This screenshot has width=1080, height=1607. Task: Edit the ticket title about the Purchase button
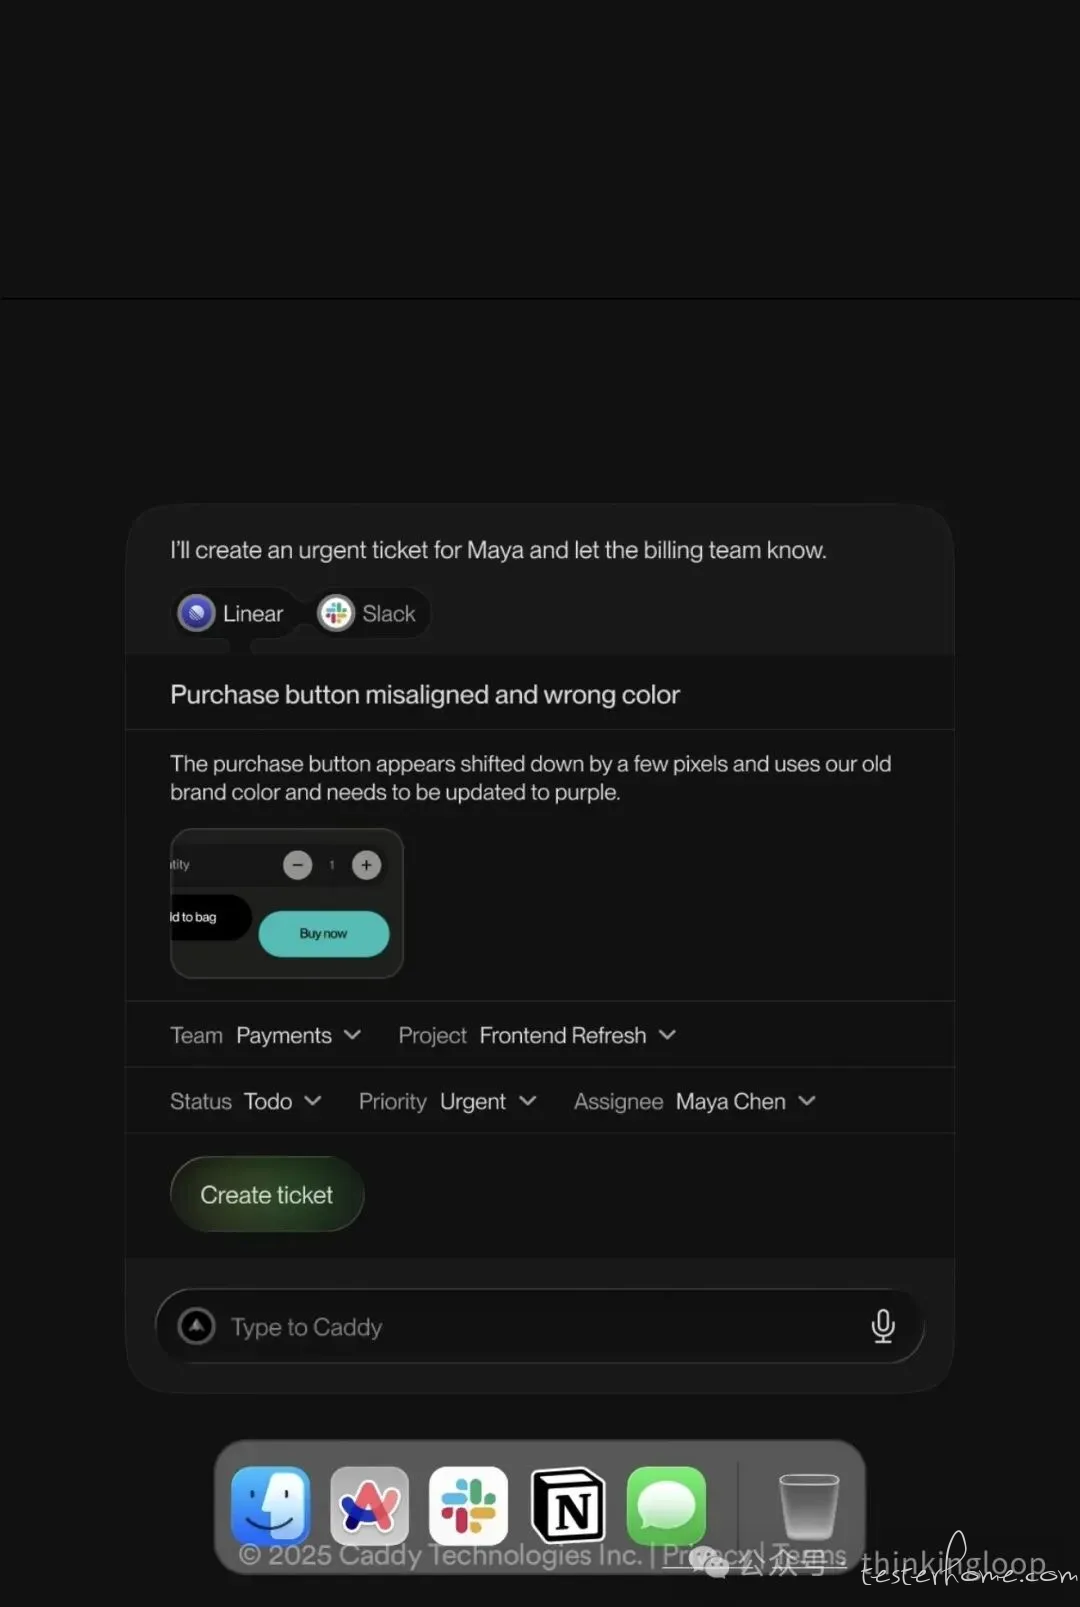[x=425, y=695]
